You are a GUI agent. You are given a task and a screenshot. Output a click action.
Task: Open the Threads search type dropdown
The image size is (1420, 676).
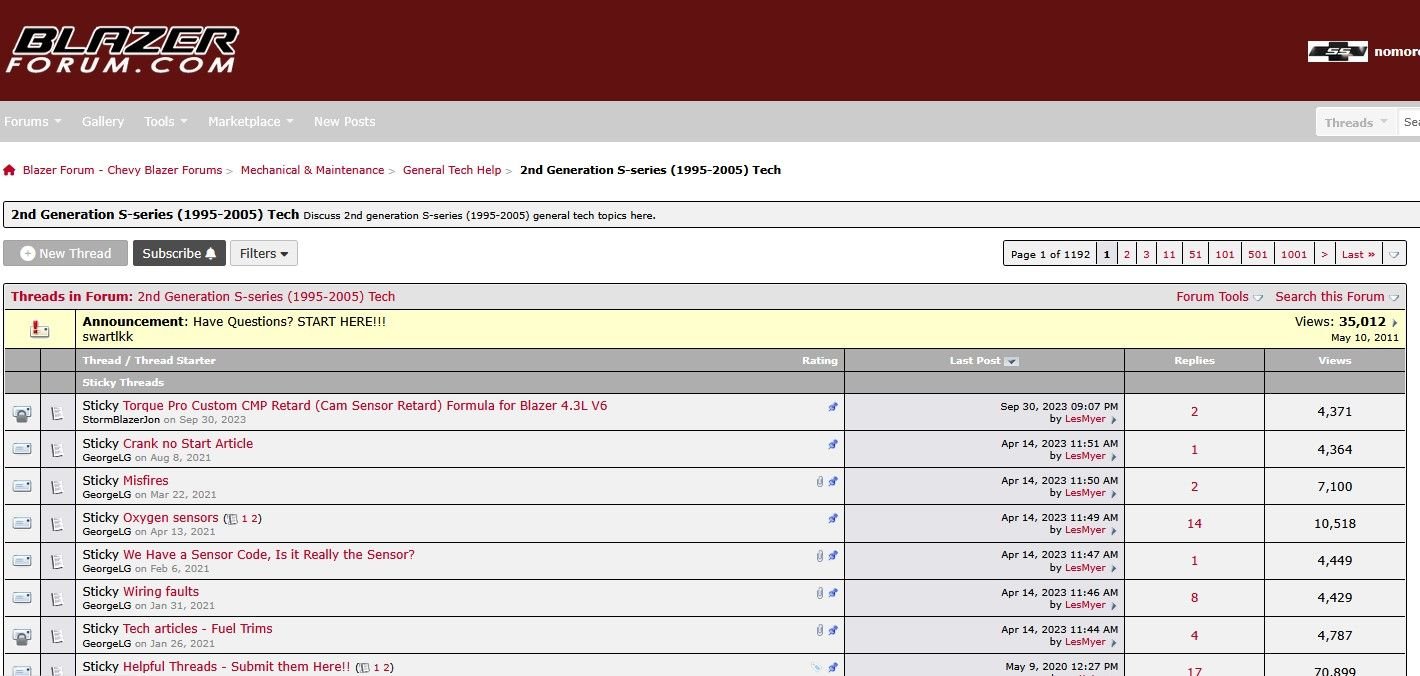point(1356,122)
